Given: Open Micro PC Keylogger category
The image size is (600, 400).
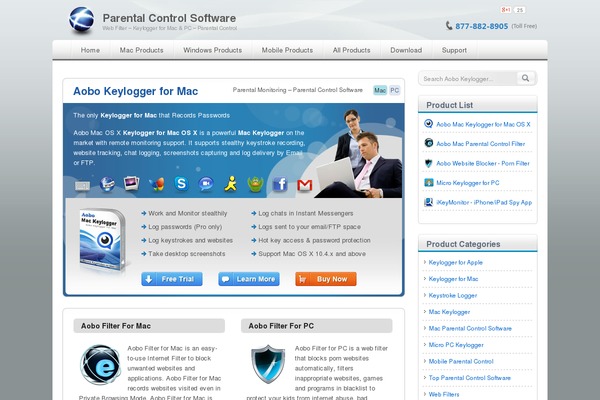Looking at the screenshot, I should (456, 345).
